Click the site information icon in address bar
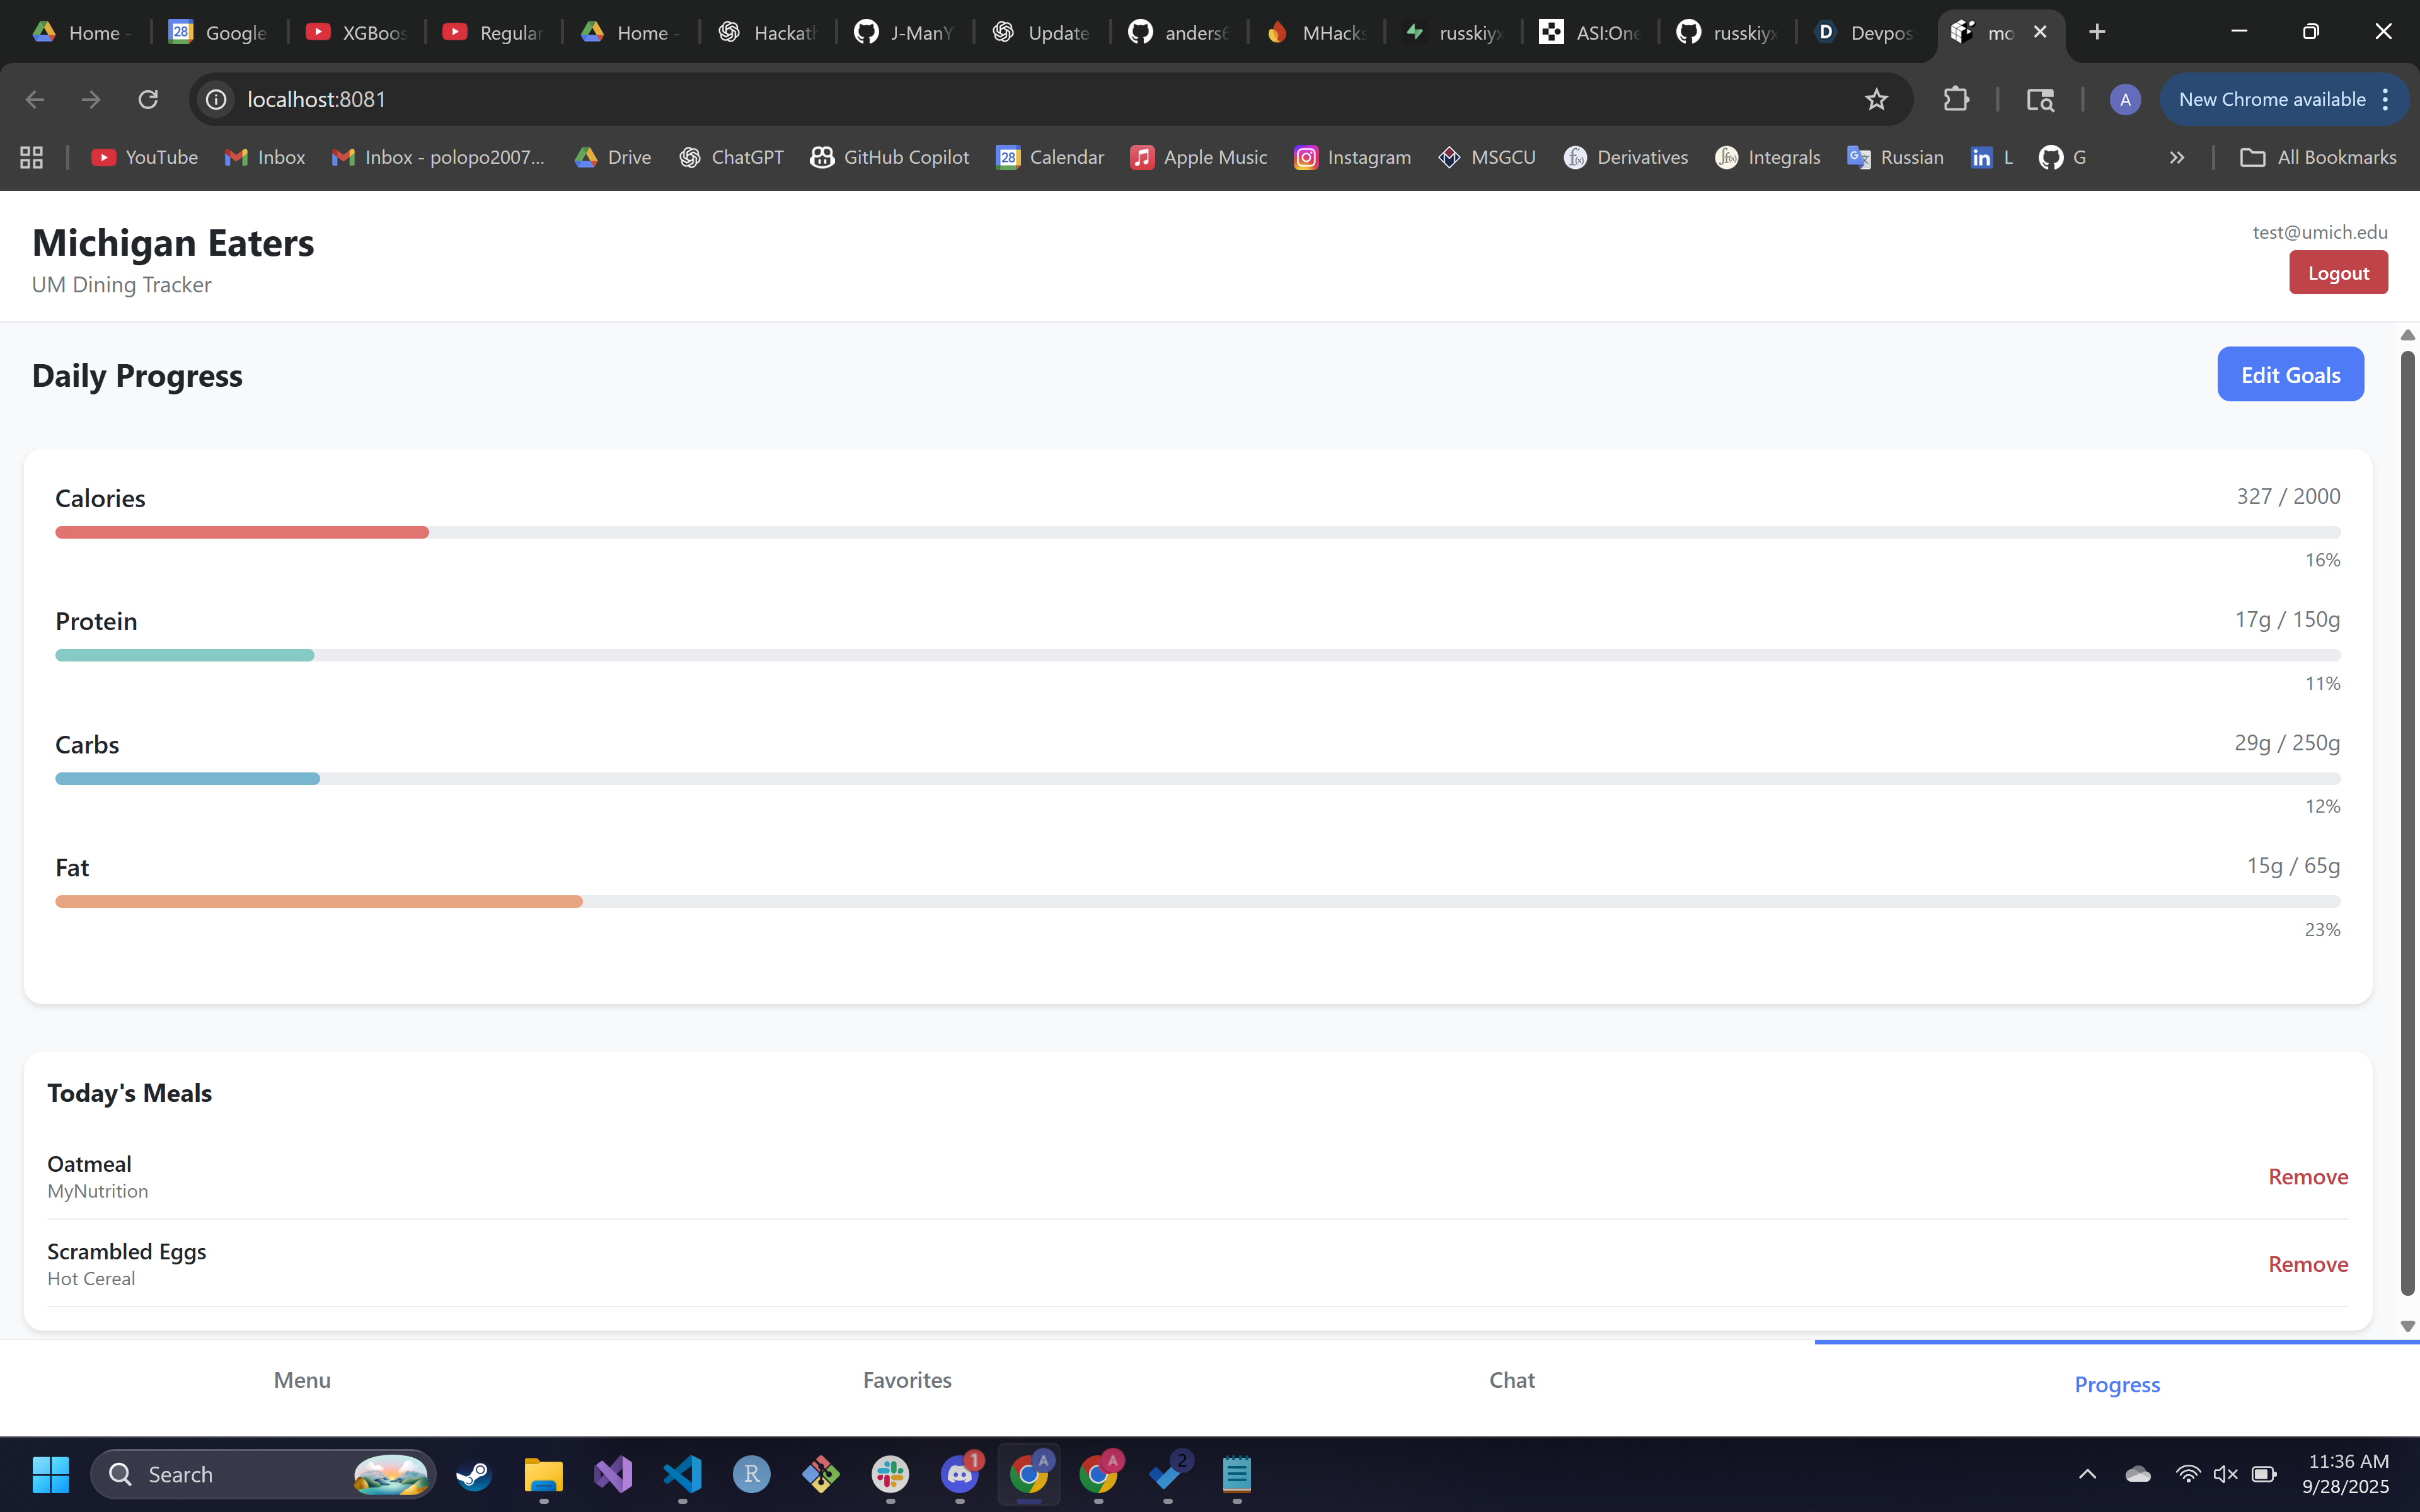The width and height of the screenshot is (2420, 1512). tap(216, 99)
